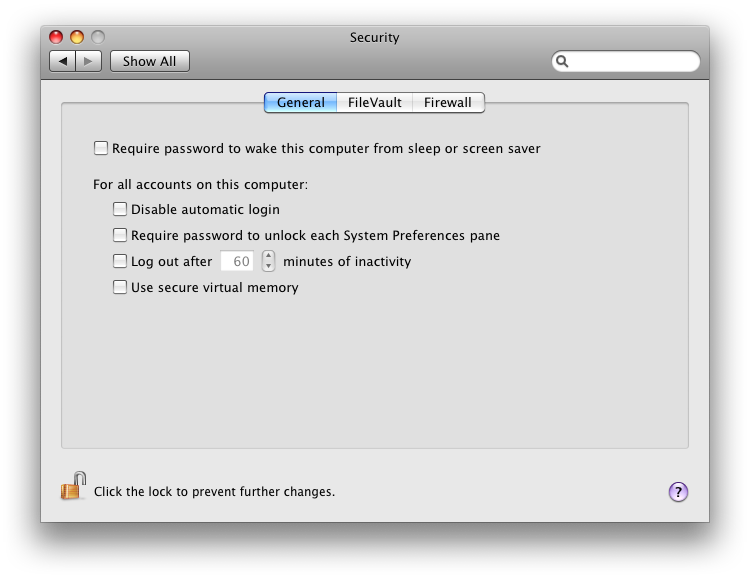750x578 pixels.
Task: Open the Firewall tab
Action: pos(447,102)
